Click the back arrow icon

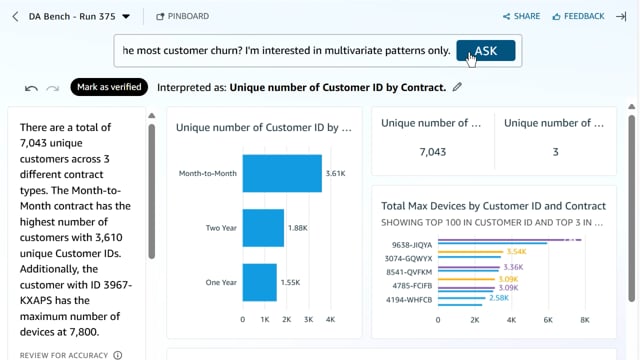click(15, 16)
